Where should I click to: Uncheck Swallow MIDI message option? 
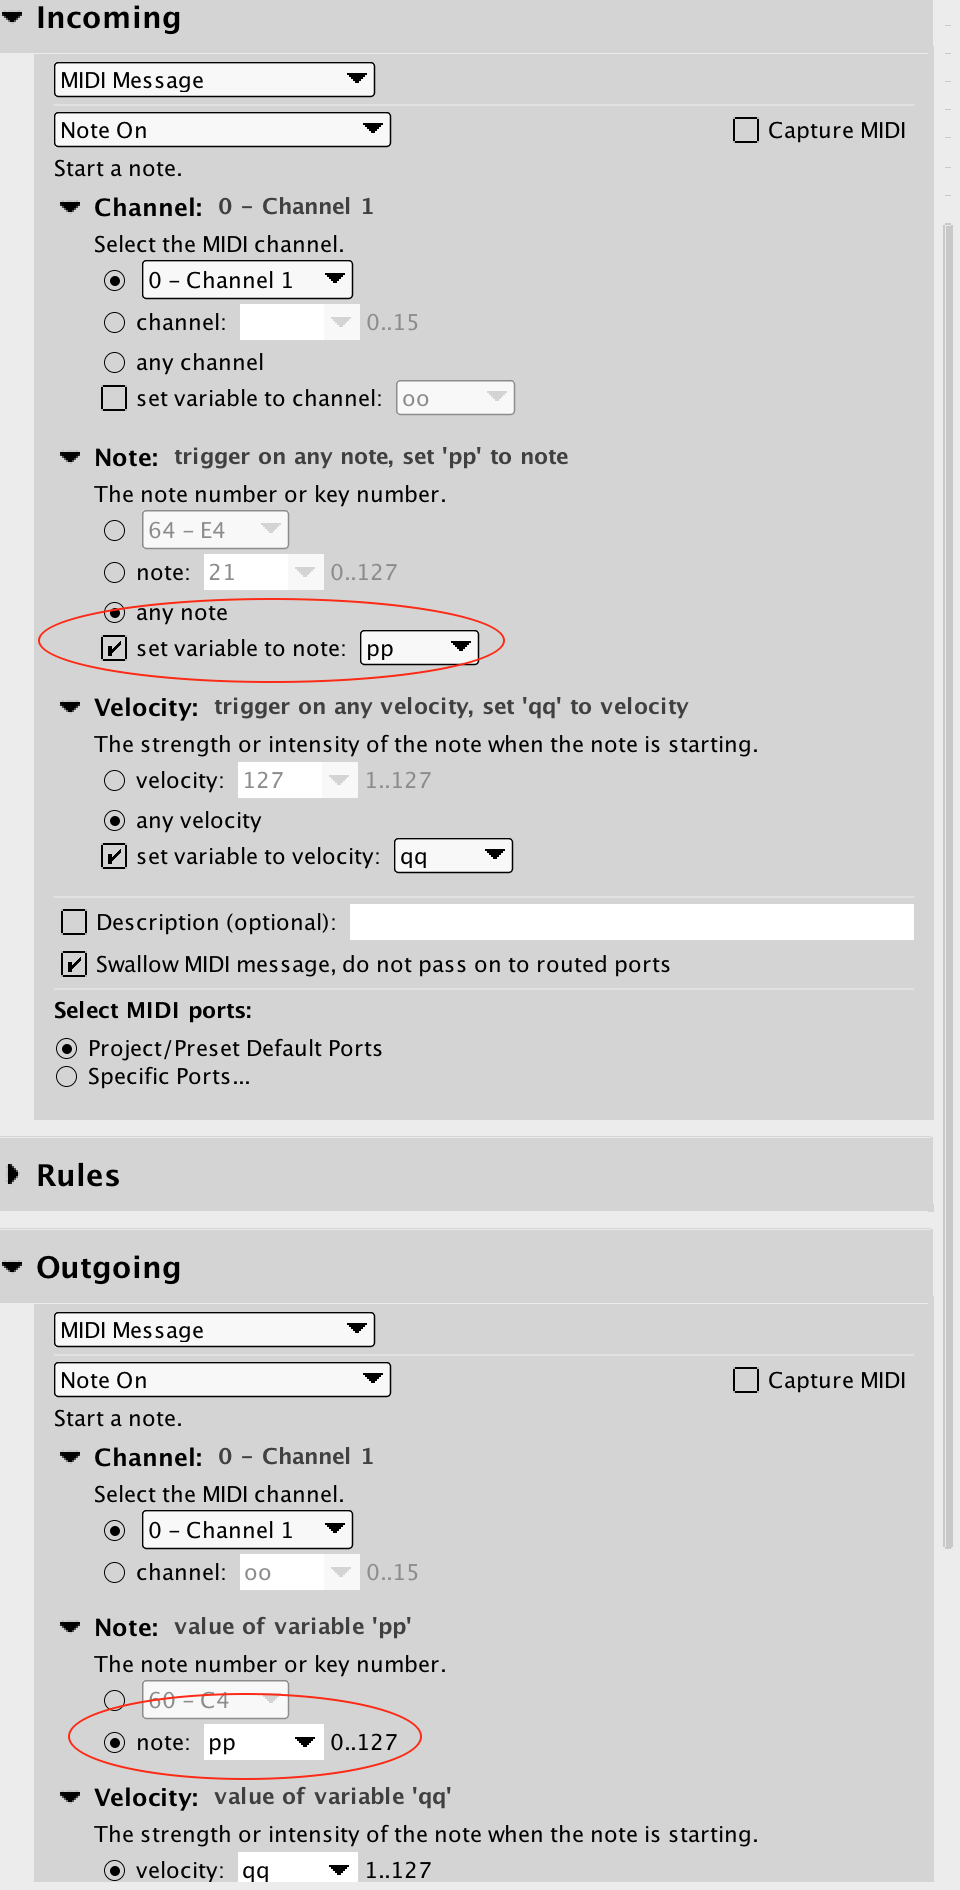74,964
